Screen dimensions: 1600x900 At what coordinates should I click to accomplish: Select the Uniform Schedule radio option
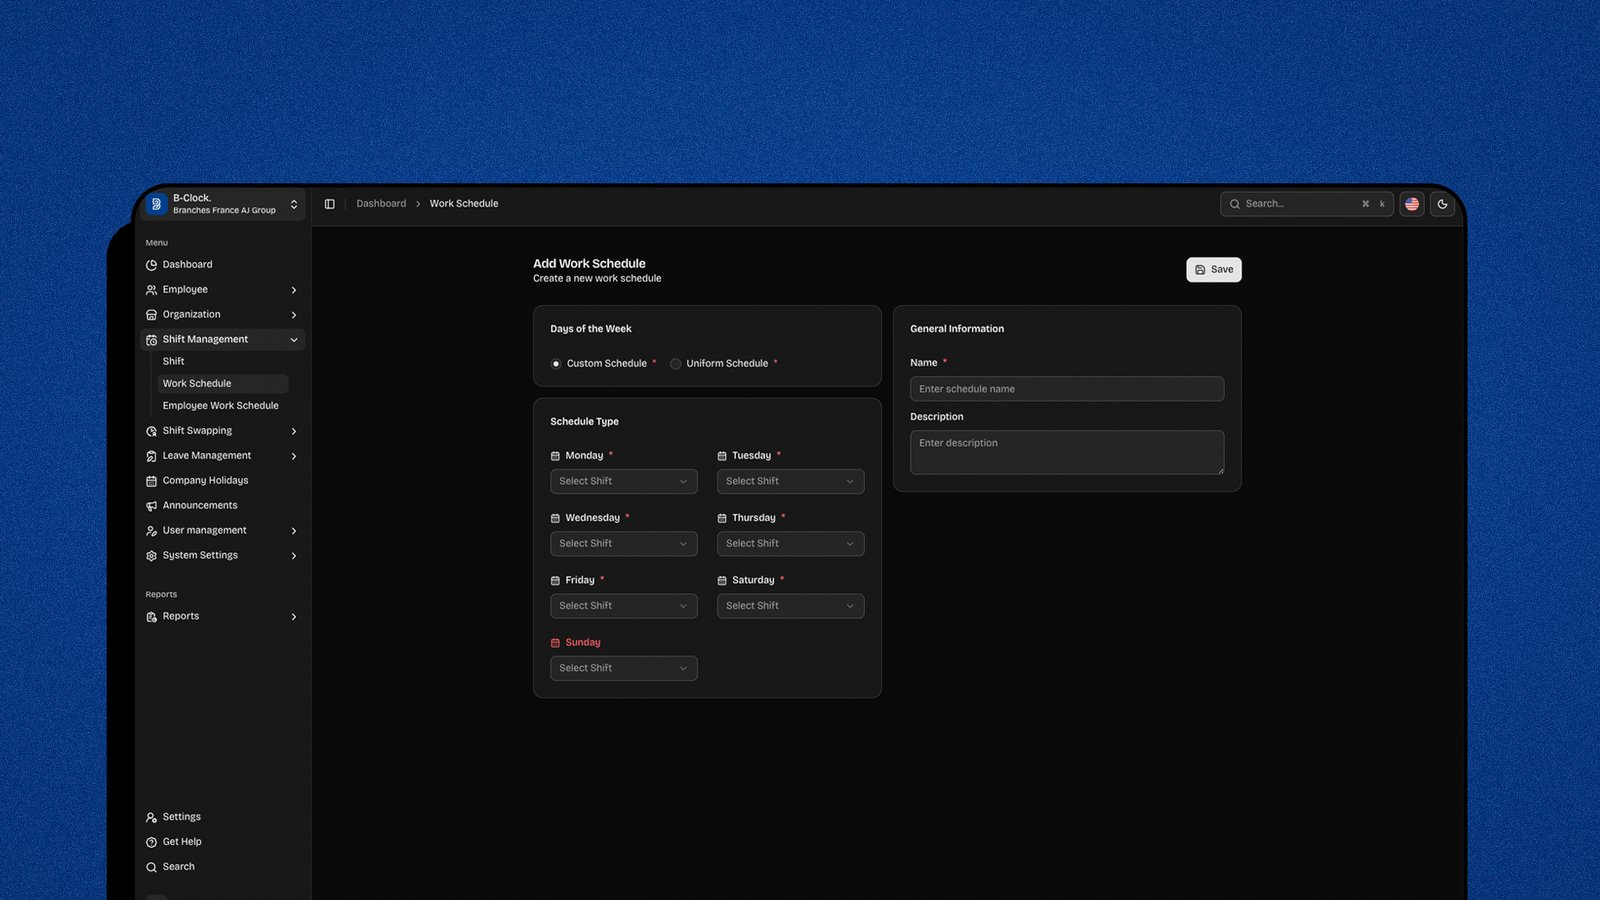pos(676,364)
